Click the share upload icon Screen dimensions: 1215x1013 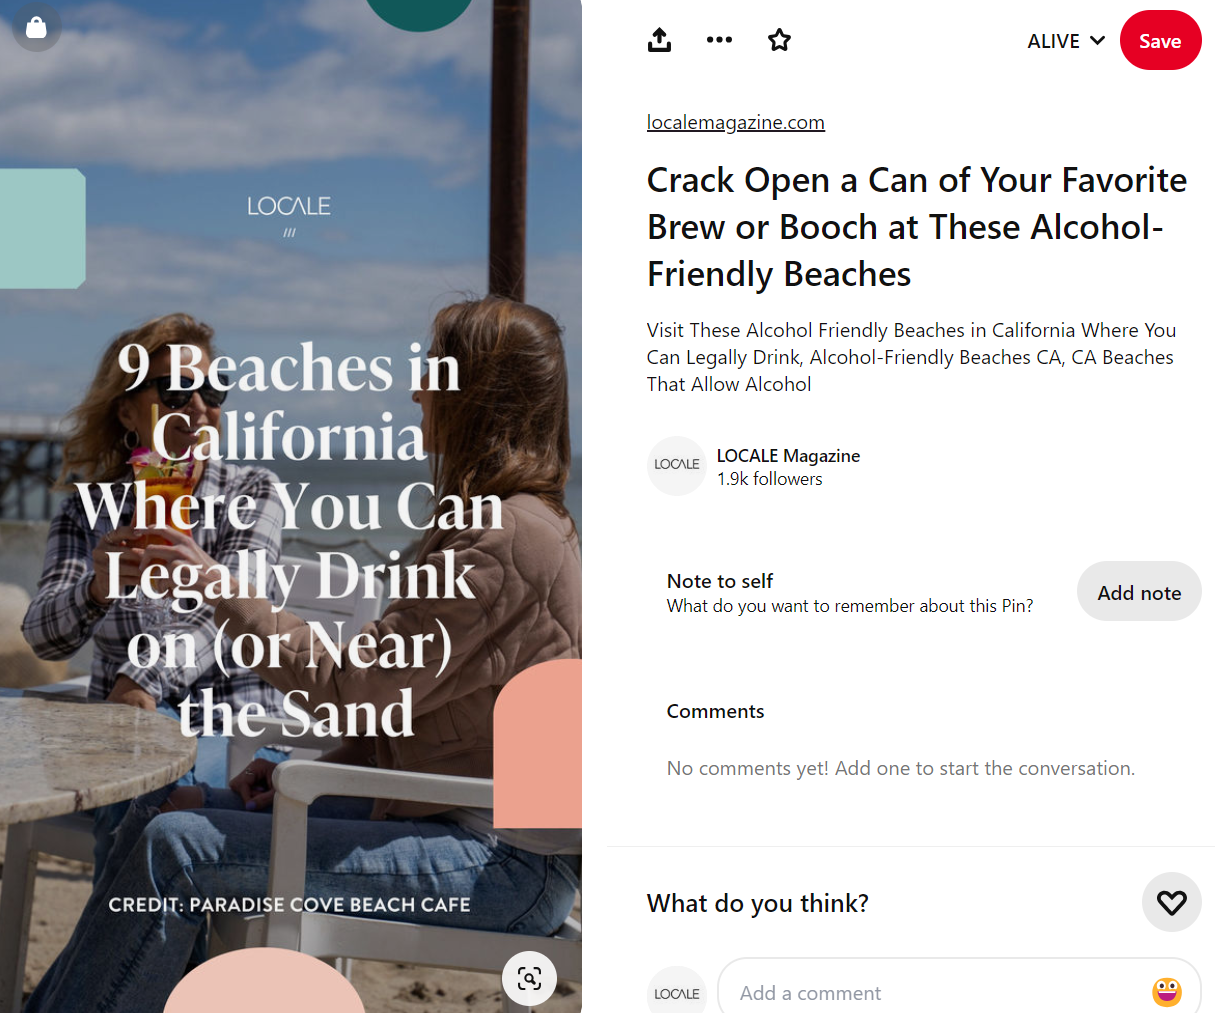tap(659, 40)
